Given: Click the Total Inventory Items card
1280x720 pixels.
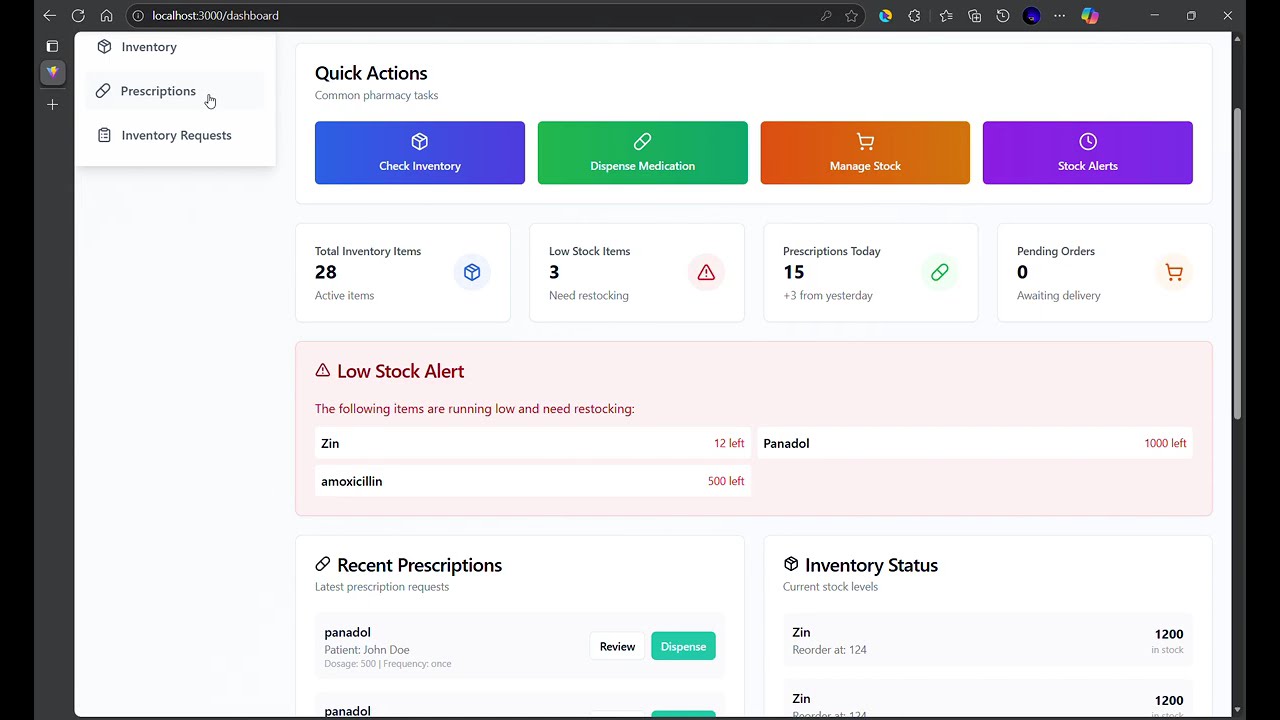Looking at the screenshot, I should (x=403, y=273).
